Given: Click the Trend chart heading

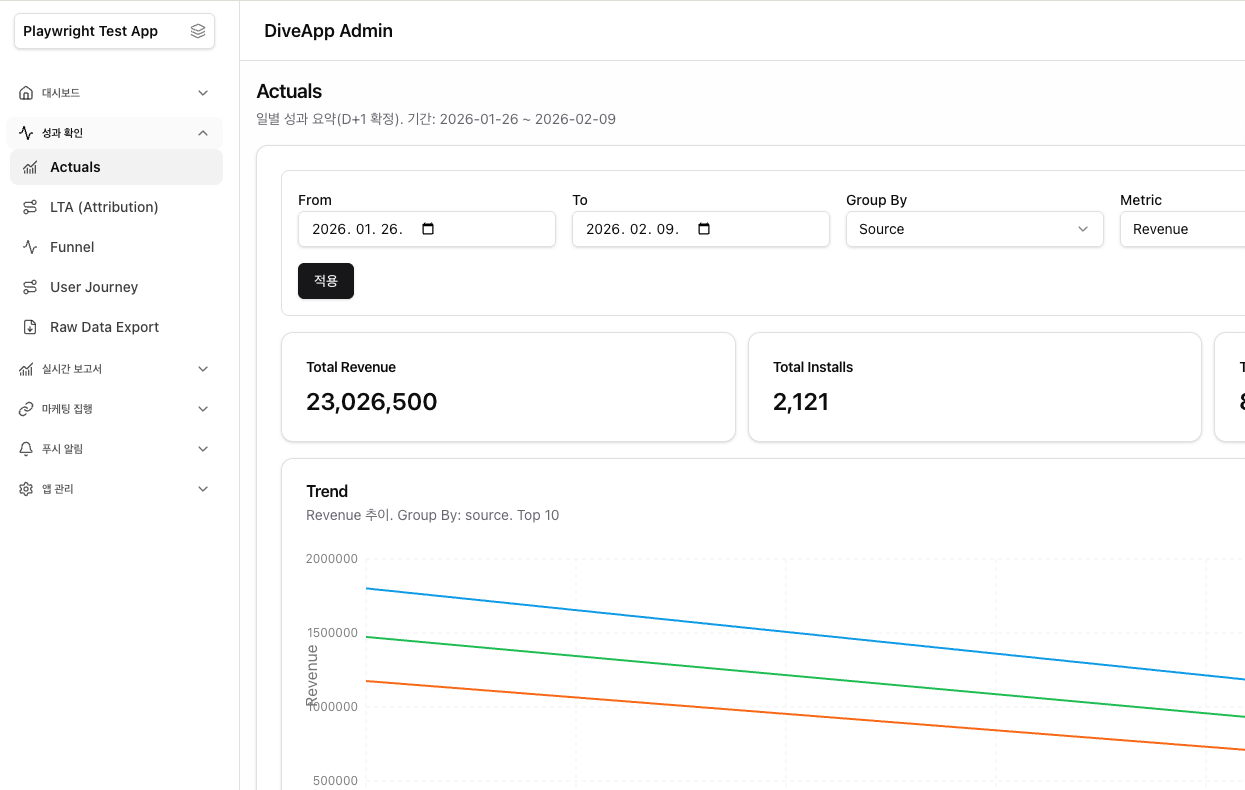Looking at the screenshot, I should coord(327,491).
